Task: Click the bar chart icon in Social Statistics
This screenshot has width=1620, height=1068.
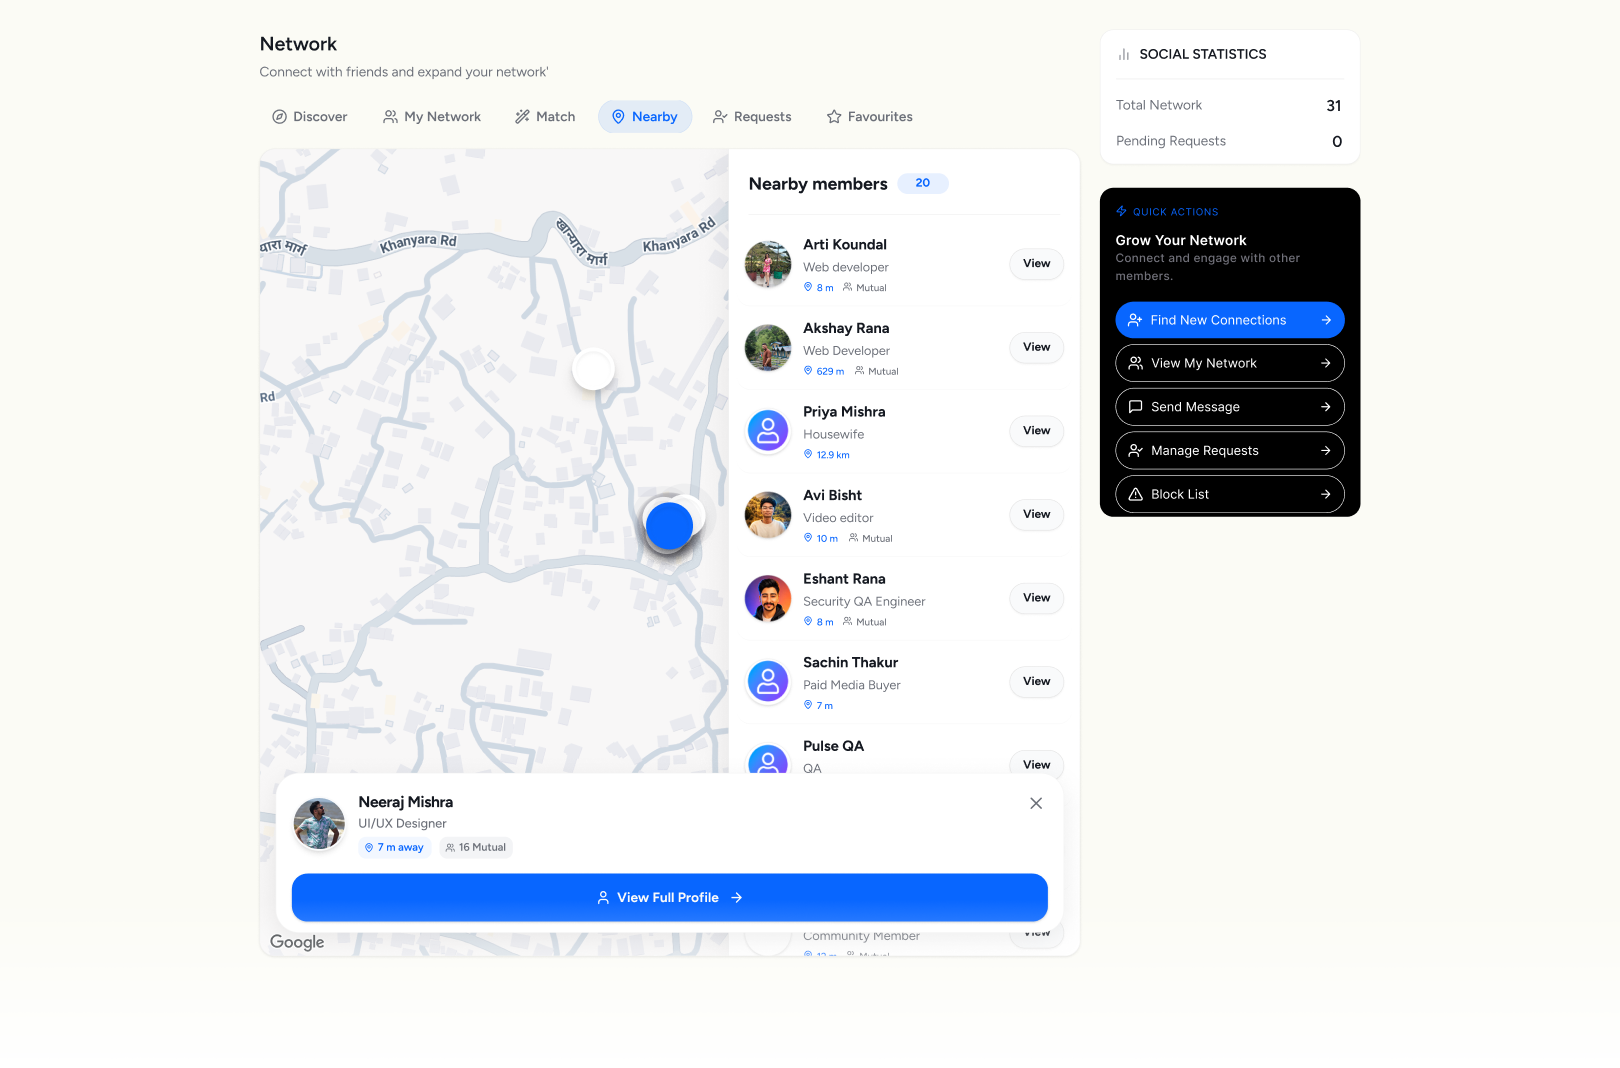Action: pos(1124,54)
